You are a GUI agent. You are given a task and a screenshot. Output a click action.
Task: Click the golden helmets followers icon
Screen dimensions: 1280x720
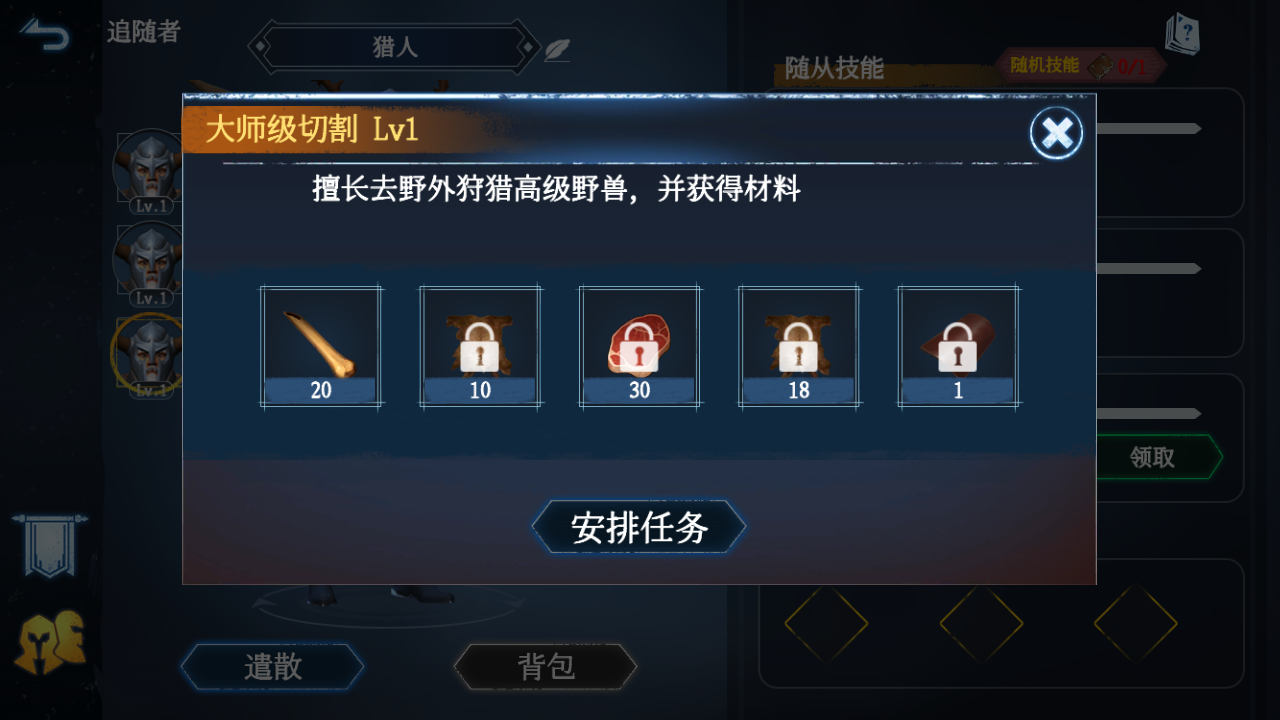click(50, 641)
